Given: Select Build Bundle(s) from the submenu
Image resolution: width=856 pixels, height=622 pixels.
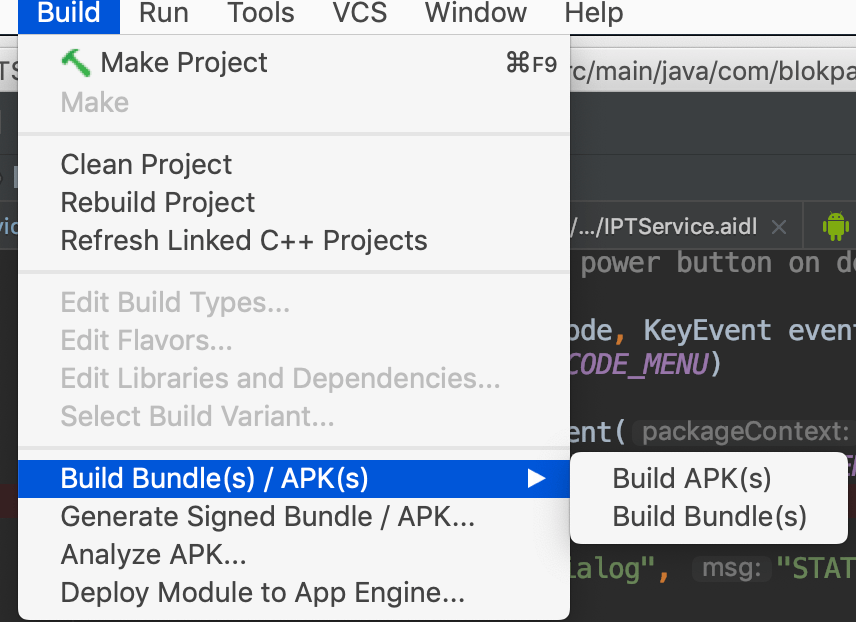Looking at the screenshot, I should click(709, 516).
